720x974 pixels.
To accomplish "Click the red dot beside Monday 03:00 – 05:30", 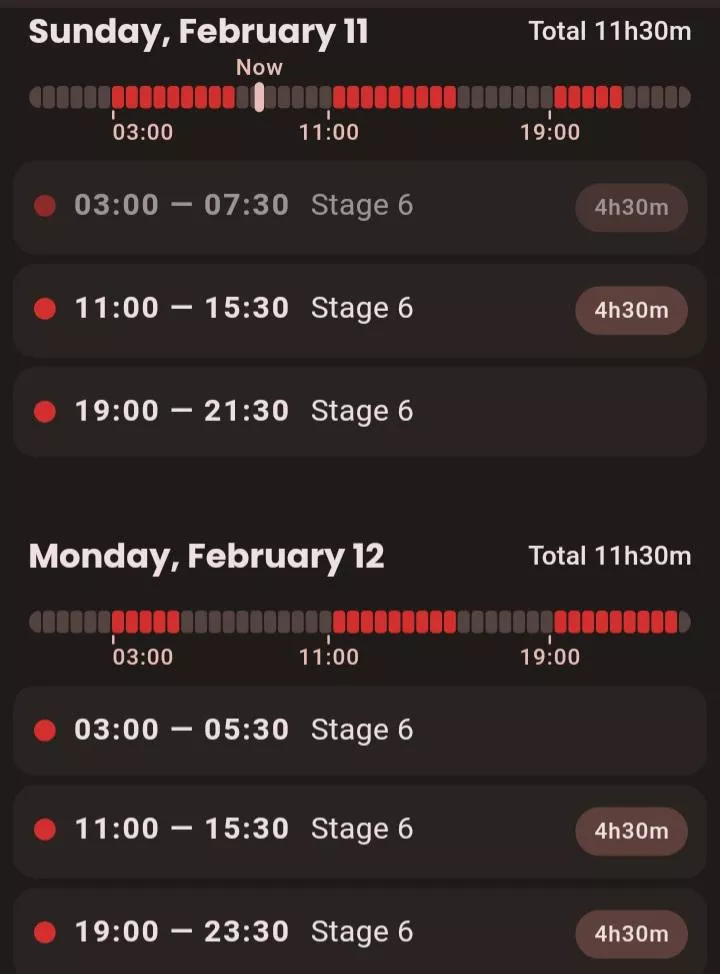I will click(x=45, y=731).
